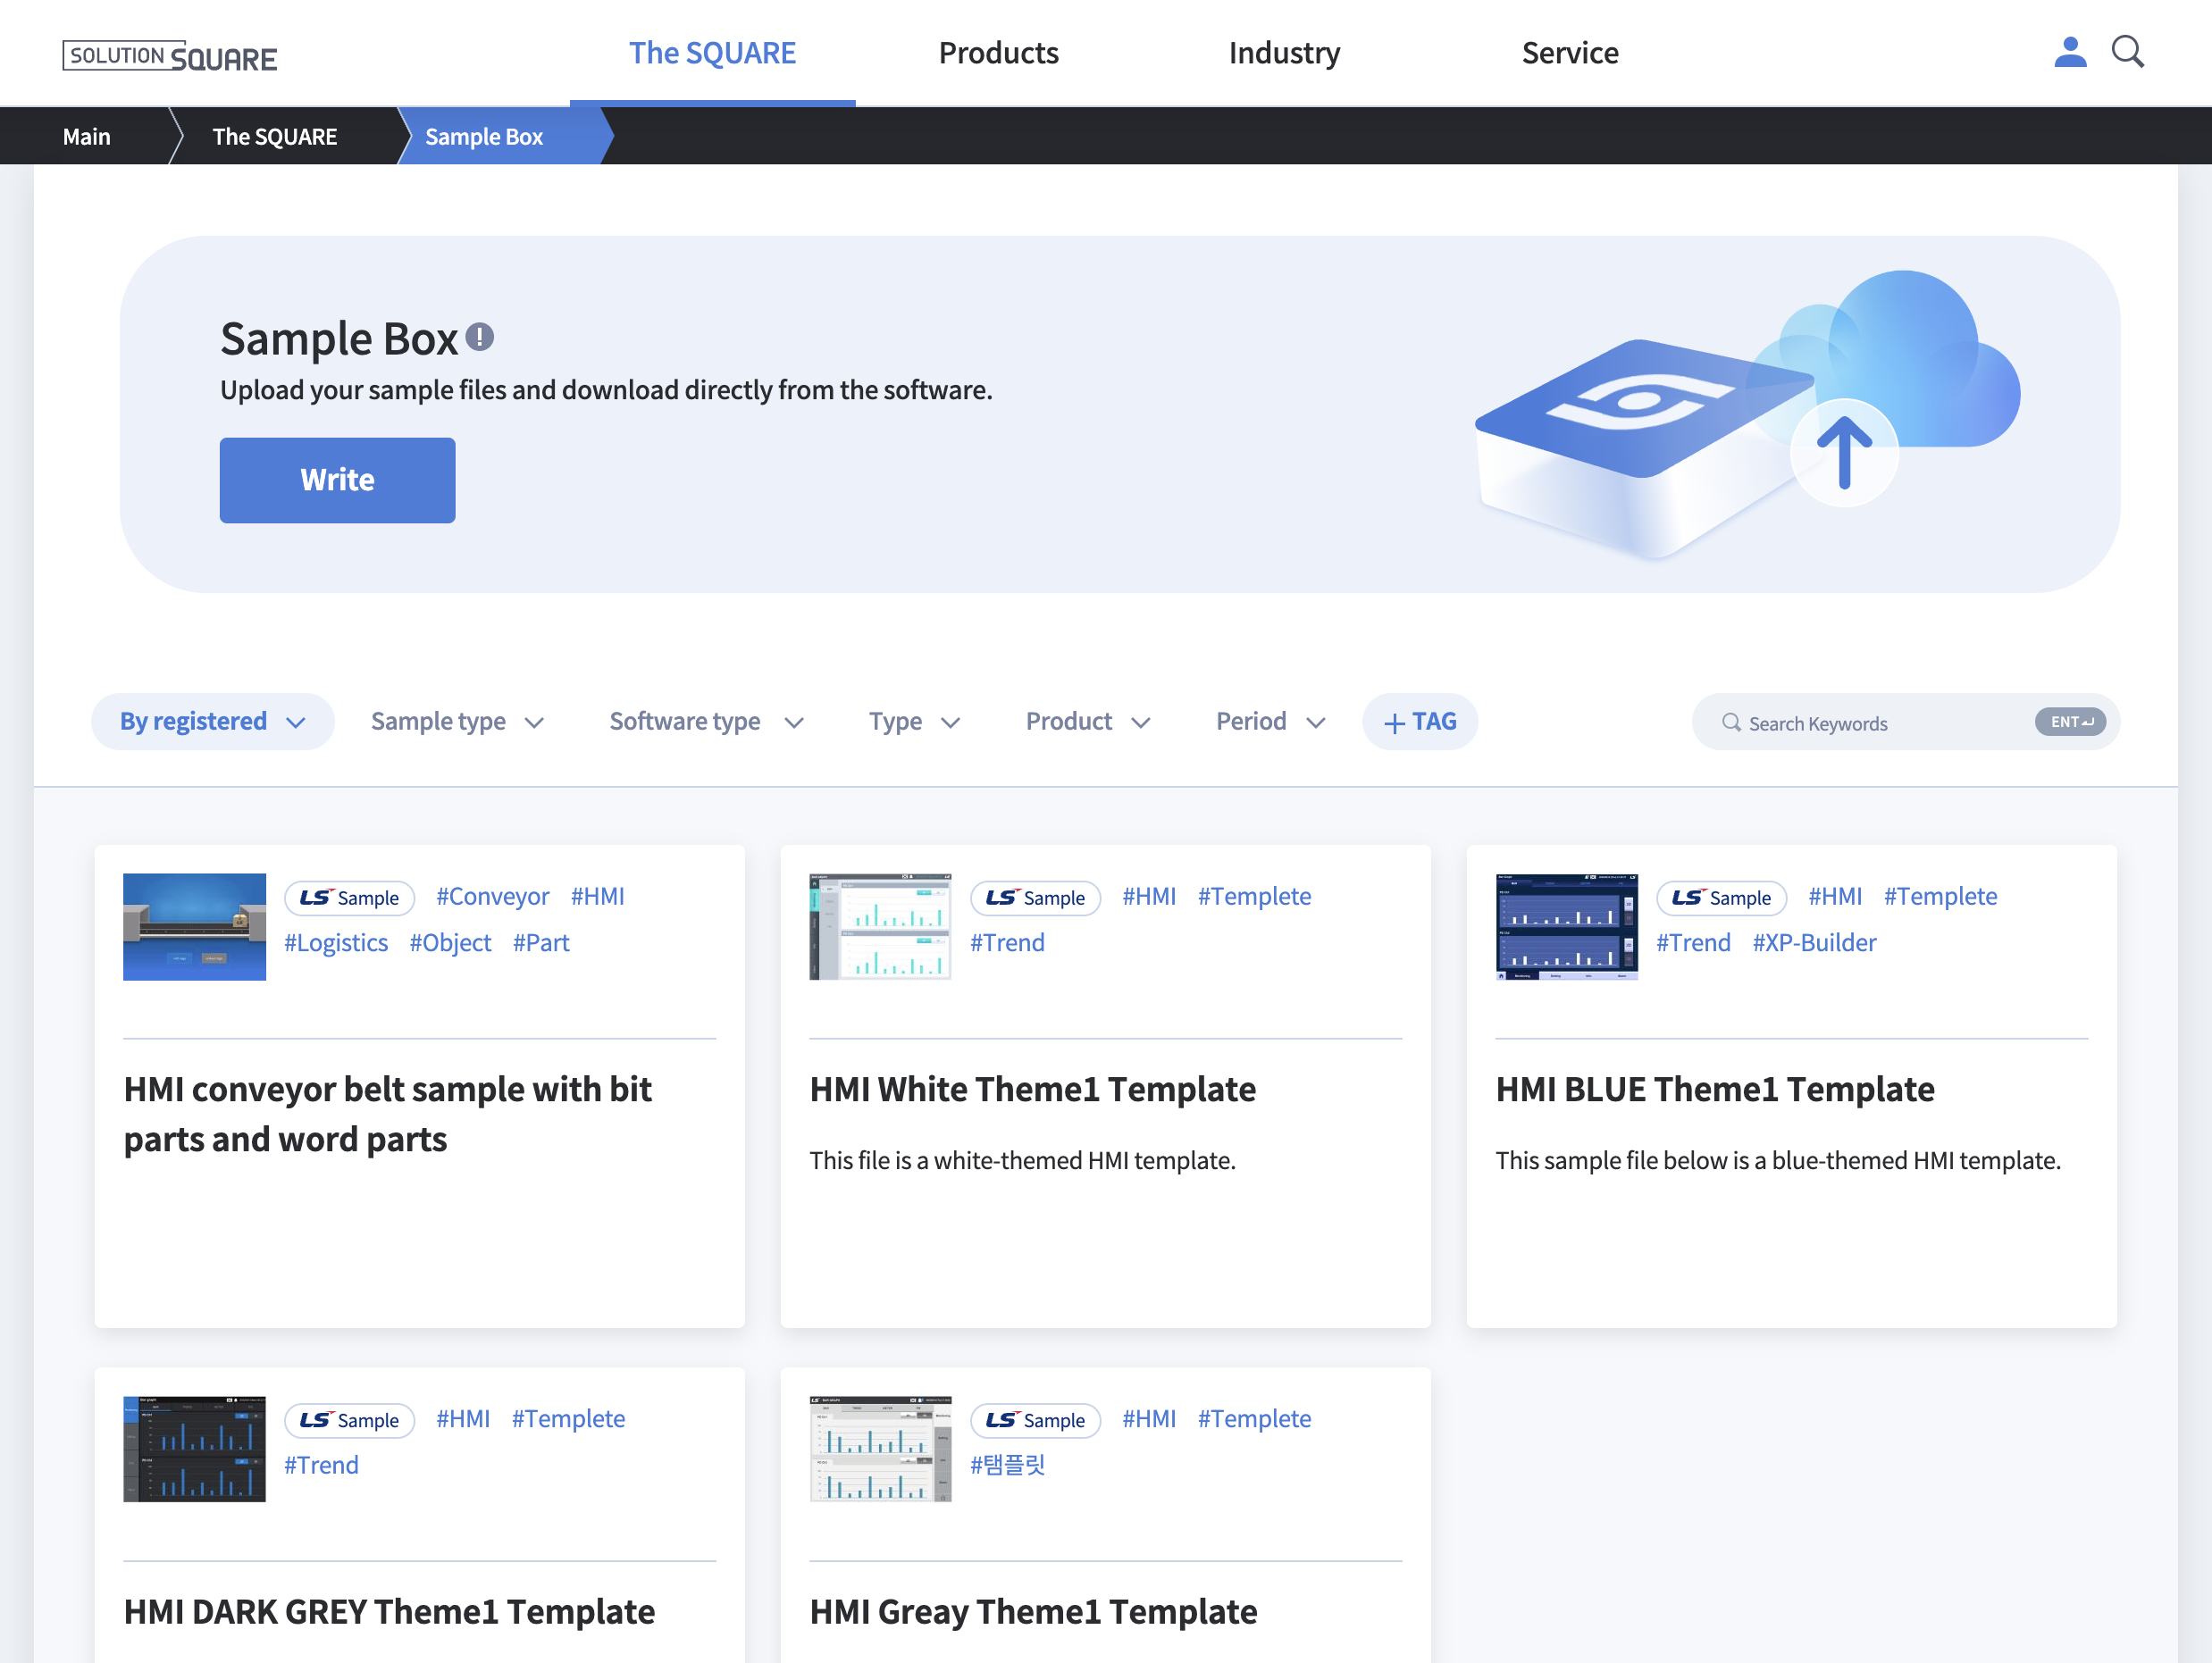Open HMI BLUE Theme1 Template title
Screen dimensions: 2212x1663
coord(1716,1089)
